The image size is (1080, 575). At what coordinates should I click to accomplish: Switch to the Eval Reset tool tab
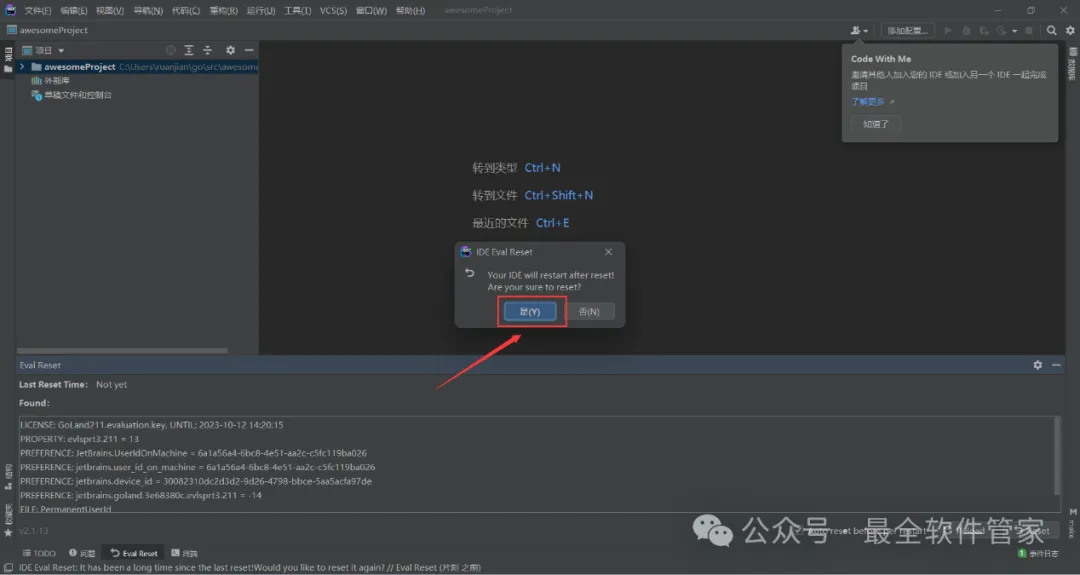tap(134, 553)
